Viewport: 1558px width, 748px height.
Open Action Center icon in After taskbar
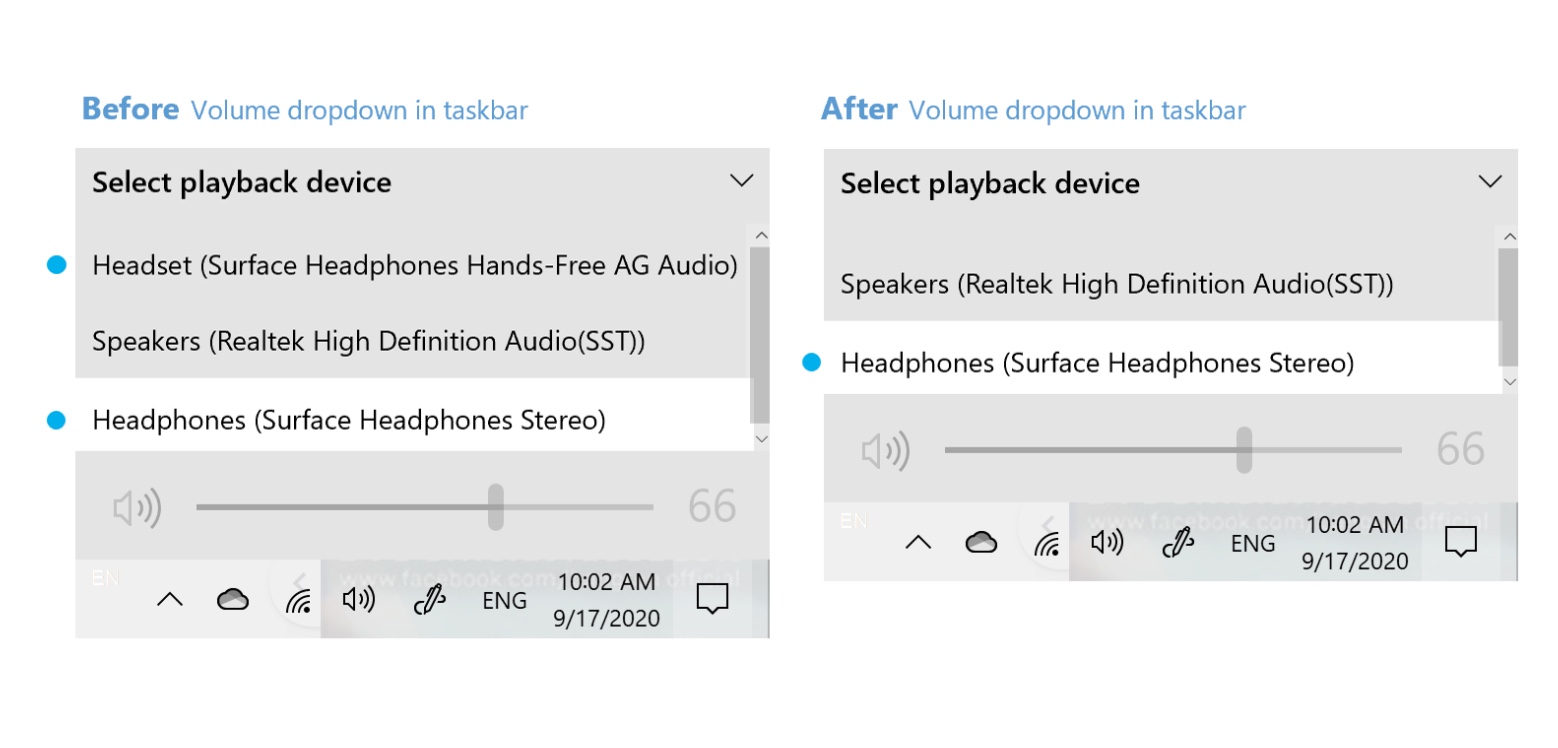click(1460, 543)
